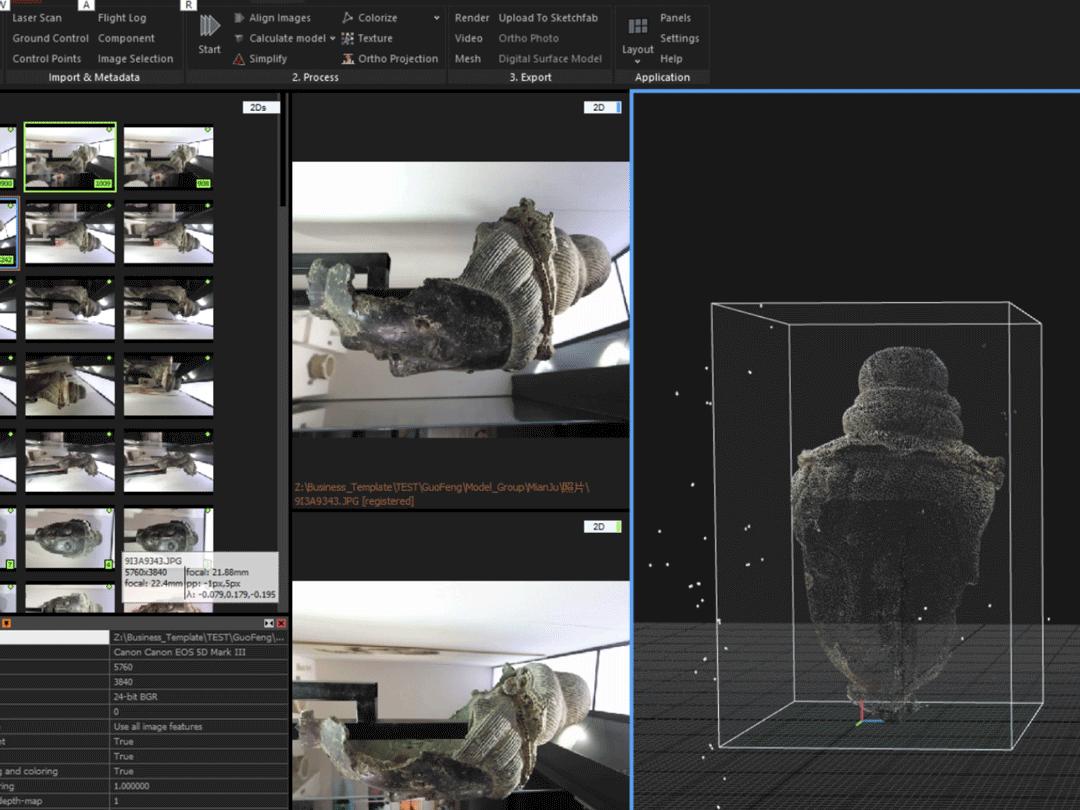Click the Z:\Business_Template path property value

point(198,638)
